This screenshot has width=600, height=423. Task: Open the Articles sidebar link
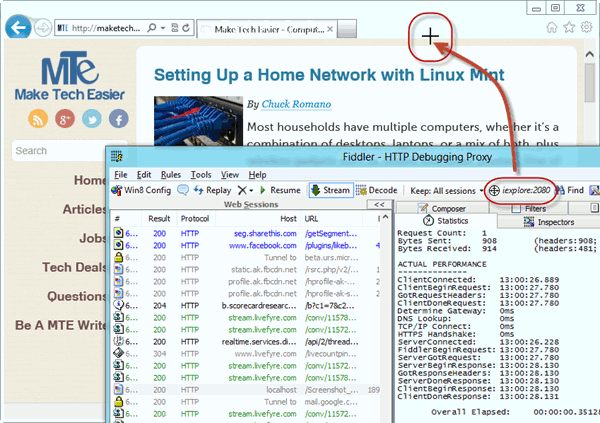click(84, 209)
